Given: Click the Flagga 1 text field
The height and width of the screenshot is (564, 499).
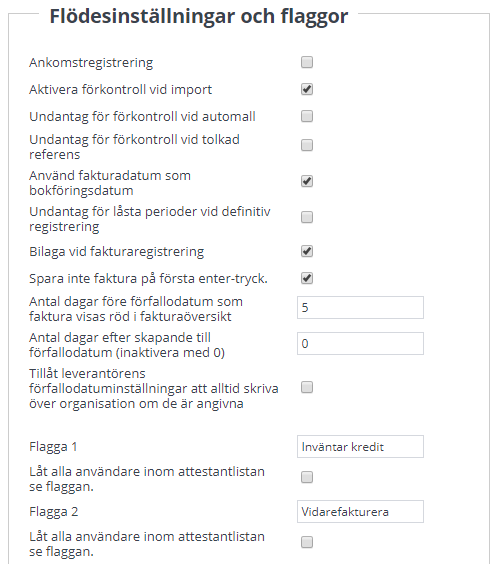Looking at the screenshot, I should coord(360,447).
